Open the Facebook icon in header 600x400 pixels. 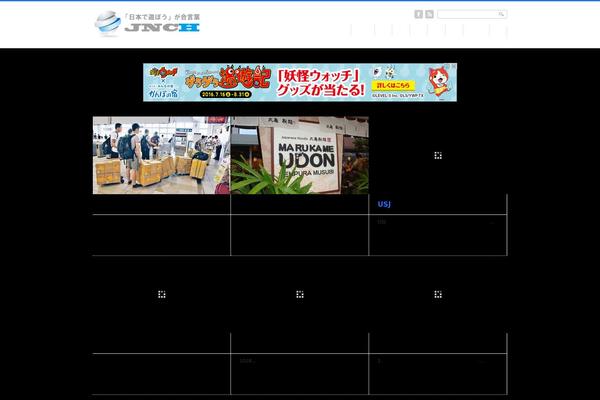pos(419,14)
